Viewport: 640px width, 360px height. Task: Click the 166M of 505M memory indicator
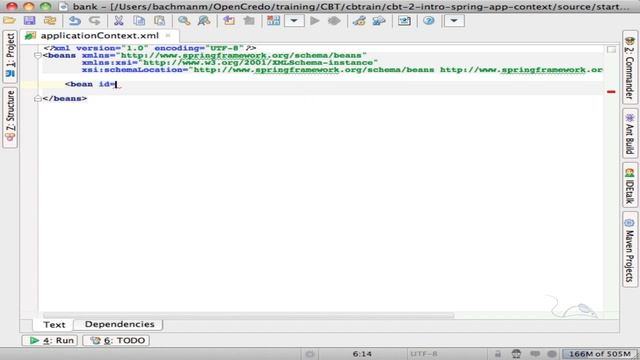pos(600,354)
